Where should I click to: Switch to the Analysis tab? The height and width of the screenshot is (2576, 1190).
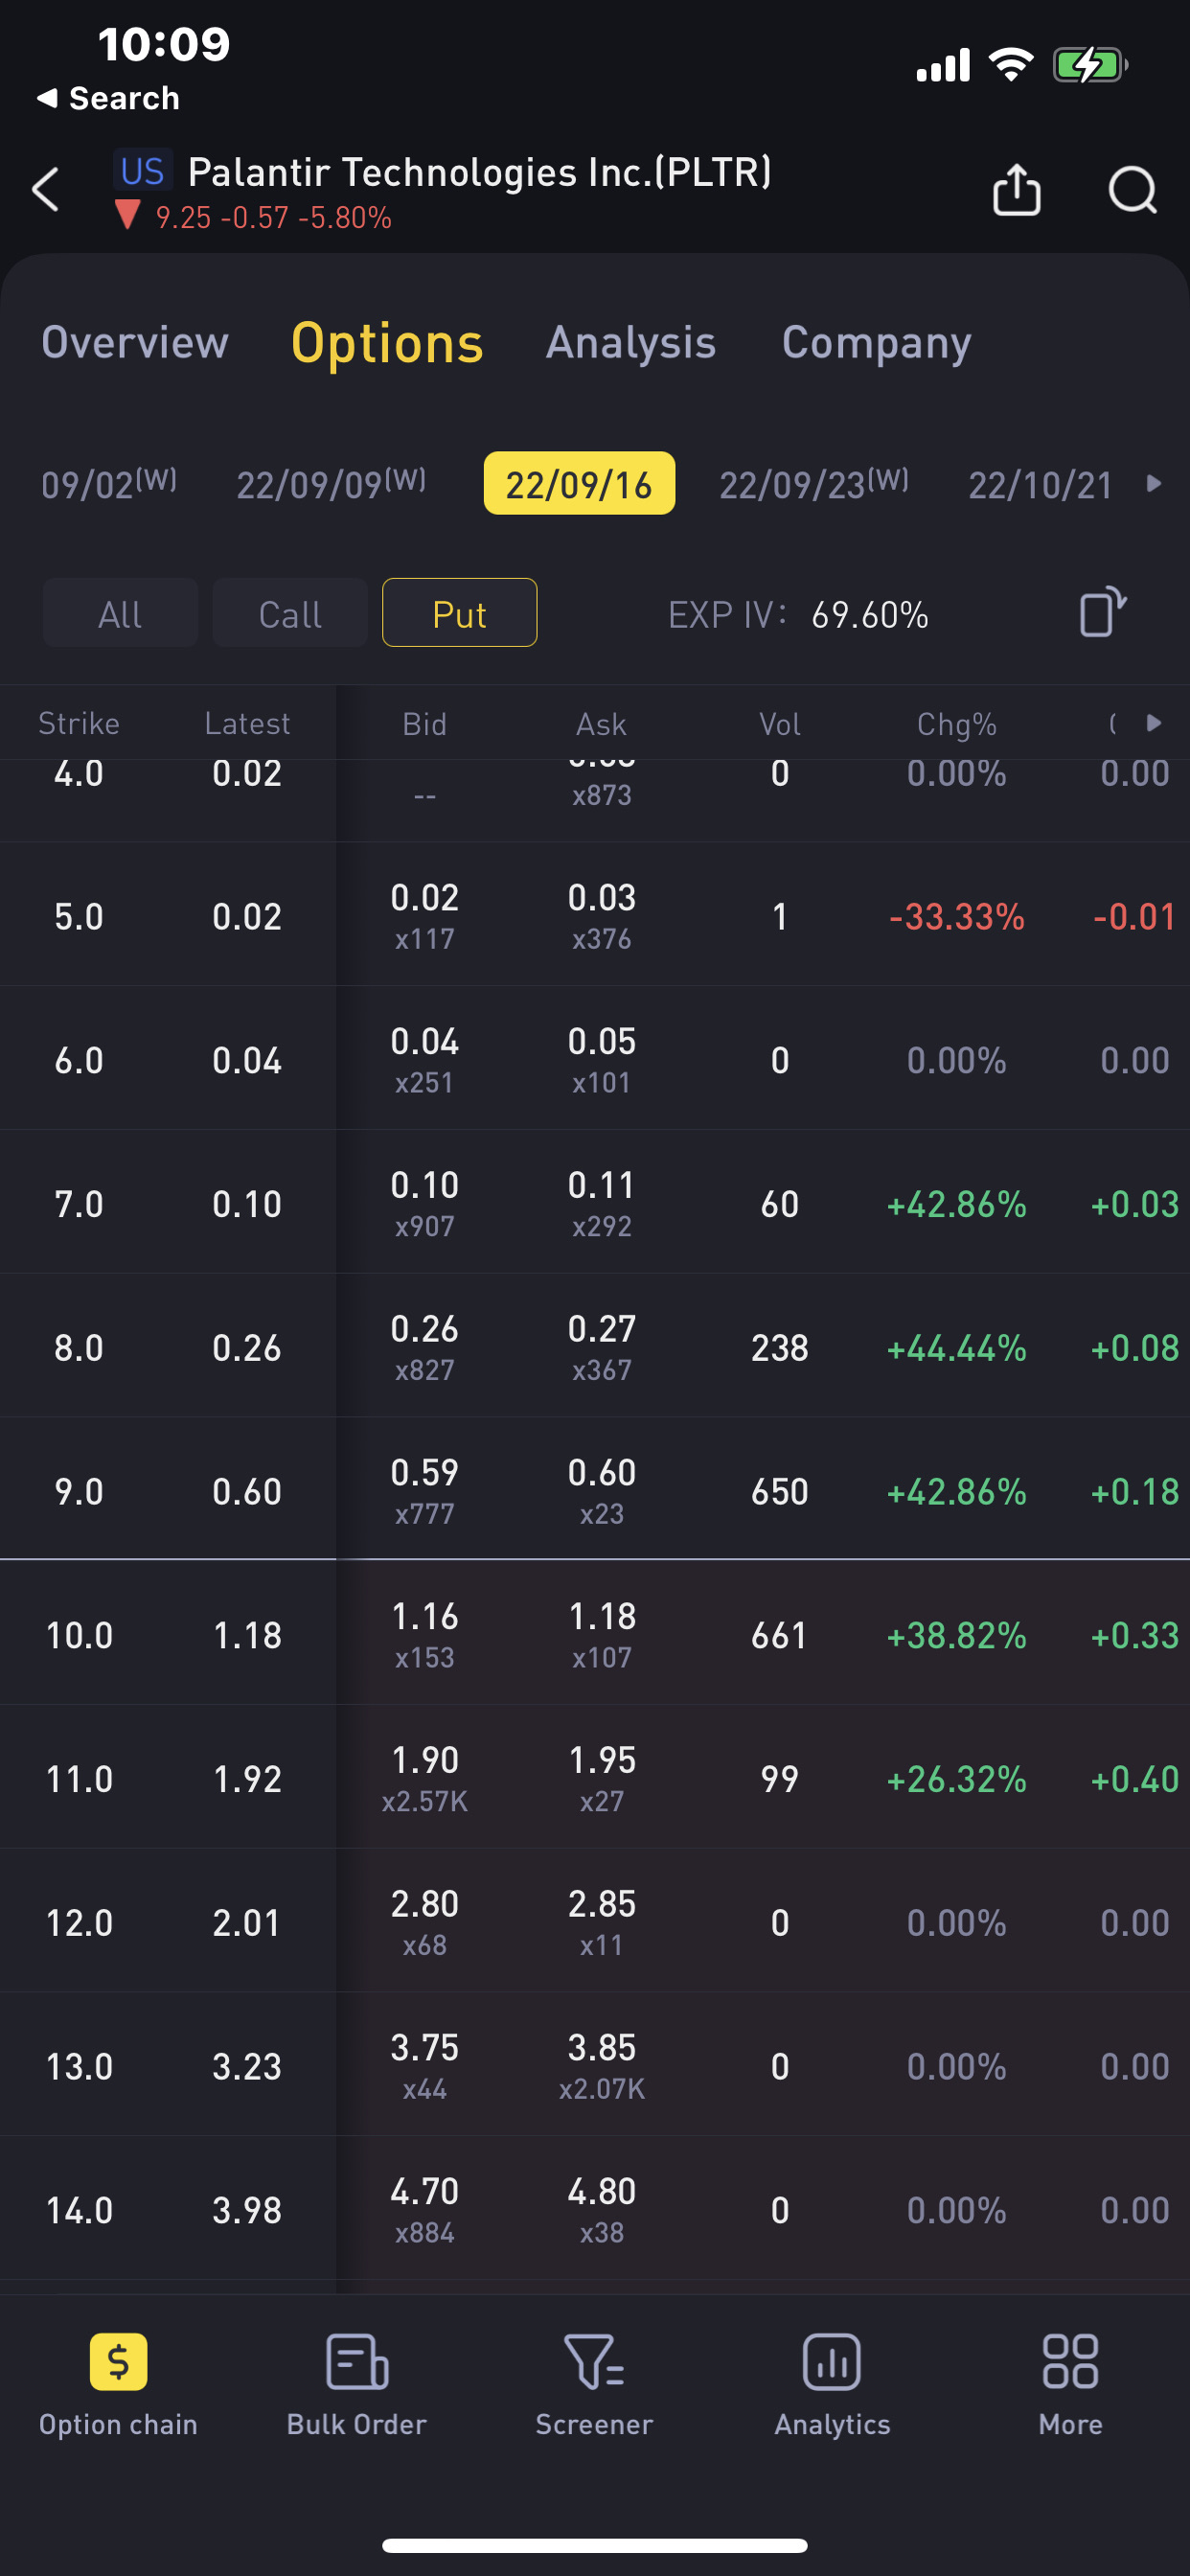tap(631, 343)
